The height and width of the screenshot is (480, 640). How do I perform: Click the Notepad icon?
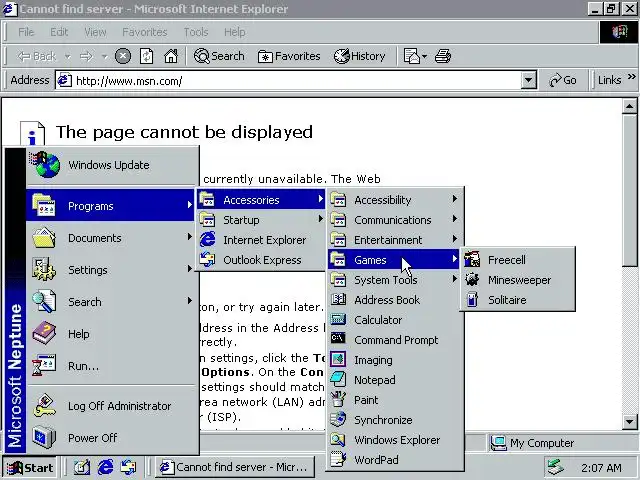pyautogui.click(x=338, y=379)
